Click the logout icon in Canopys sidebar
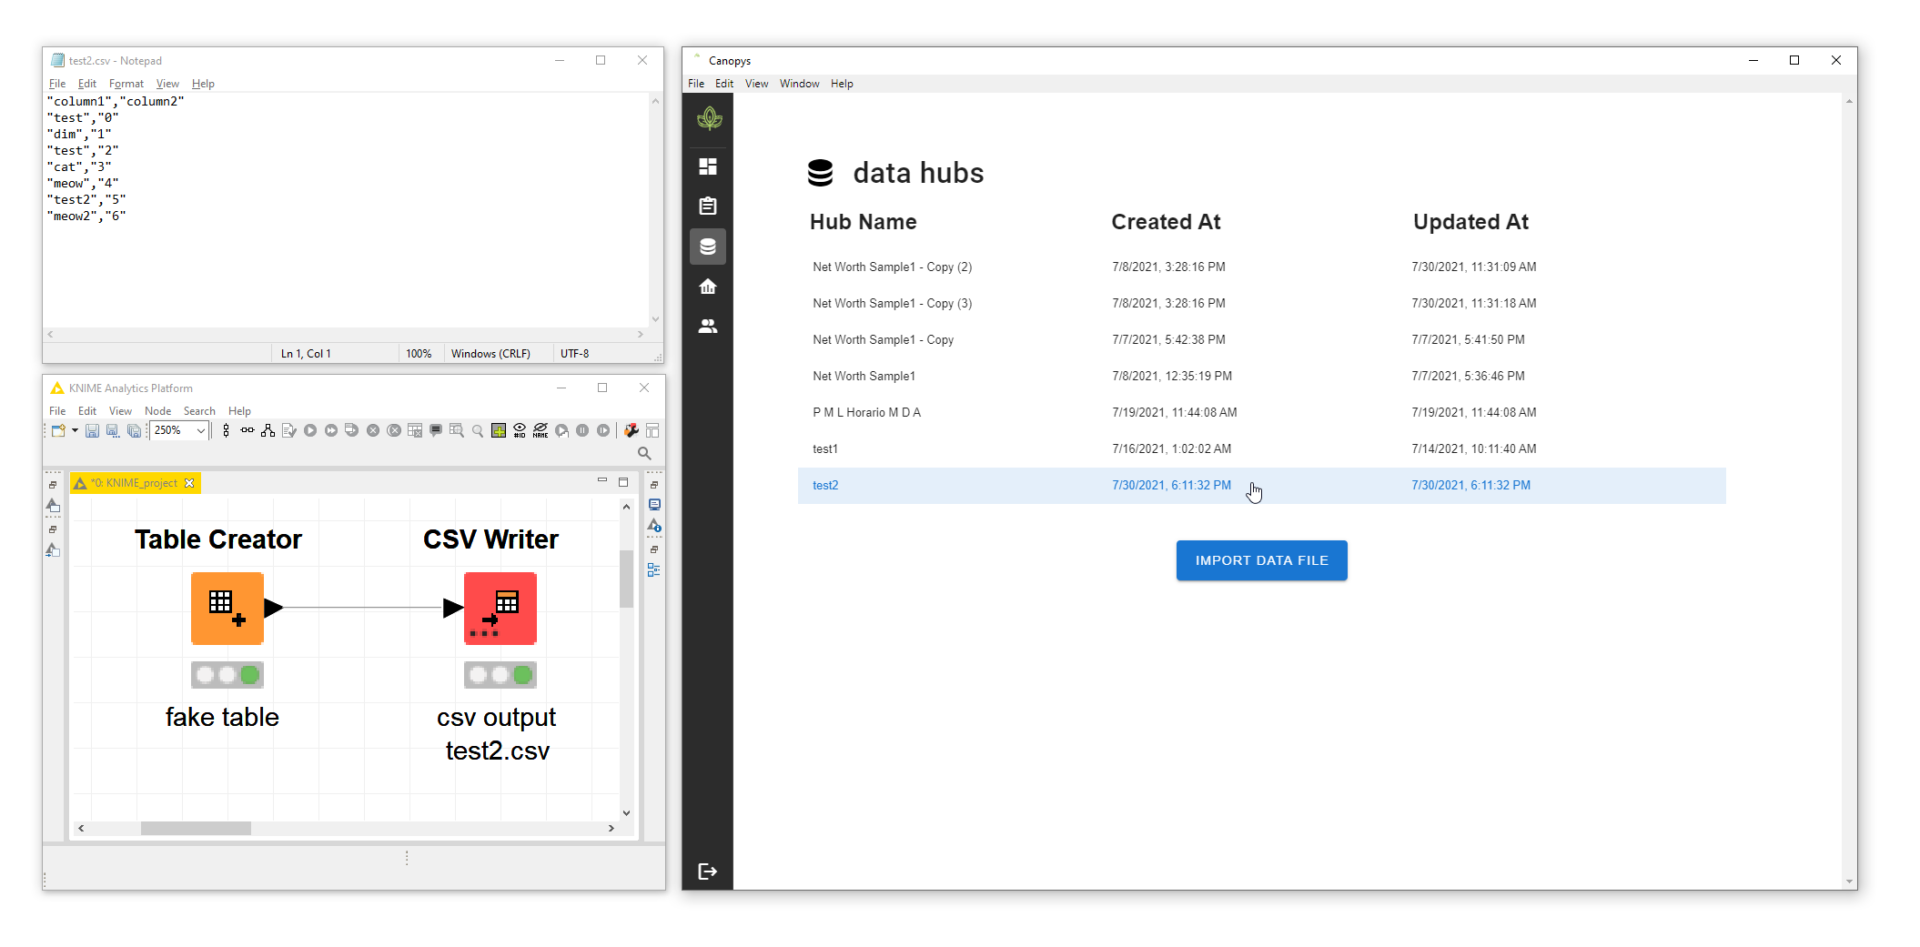Screen dimensions: 1920x947 coord(708,871)
